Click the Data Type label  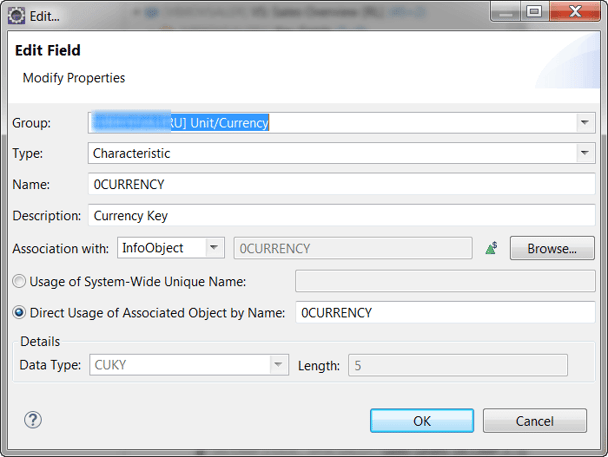[x=50, y=365]
